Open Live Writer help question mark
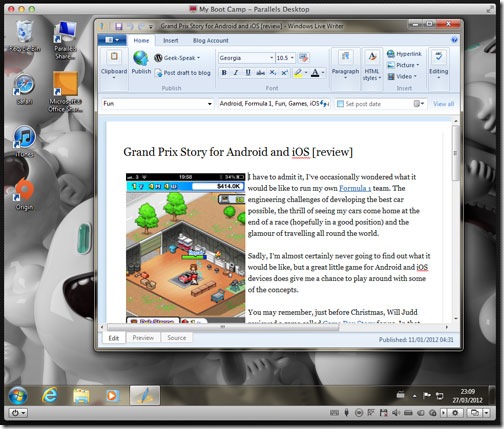 (x=454, y=40)
